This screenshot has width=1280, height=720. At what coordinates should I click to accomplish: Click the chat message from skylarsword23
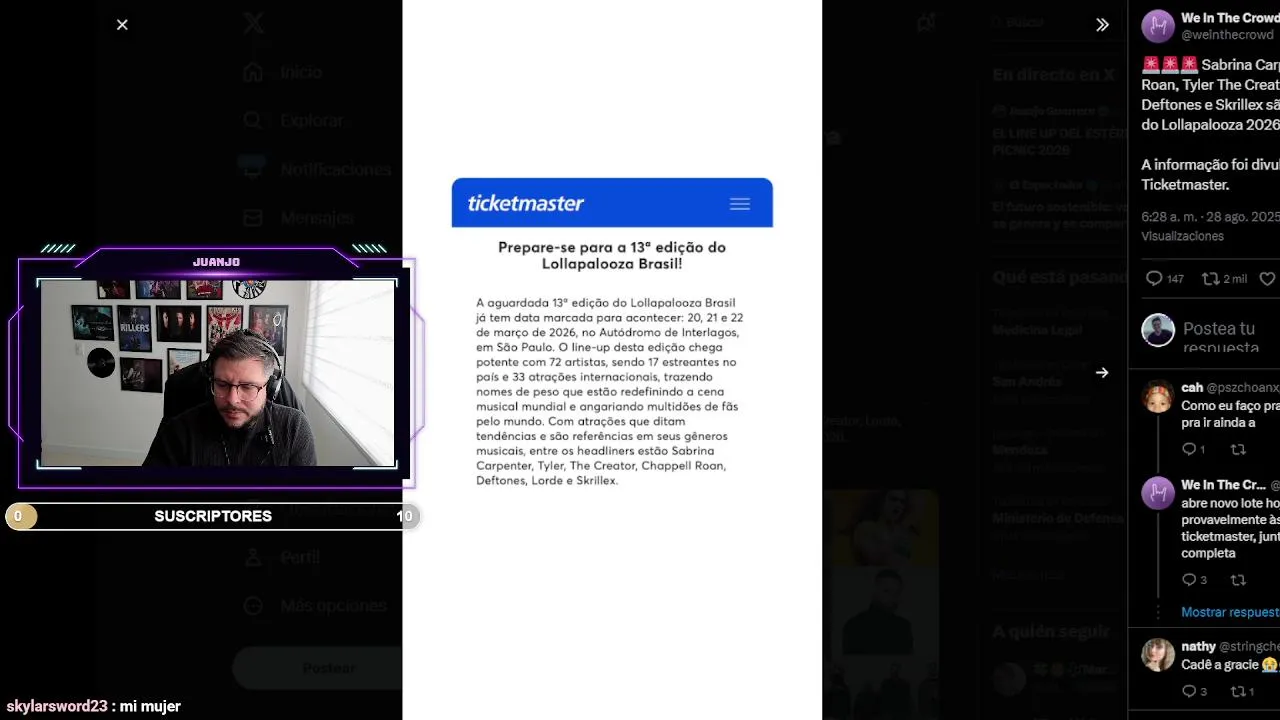[x=93, y=706]
